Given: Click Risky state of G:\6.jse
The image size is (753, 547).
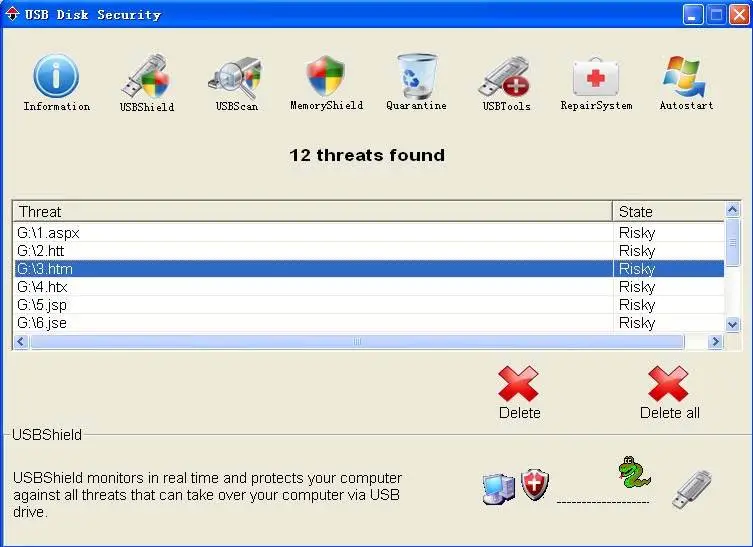Looking at the screenshot, I should coord(637,323).
